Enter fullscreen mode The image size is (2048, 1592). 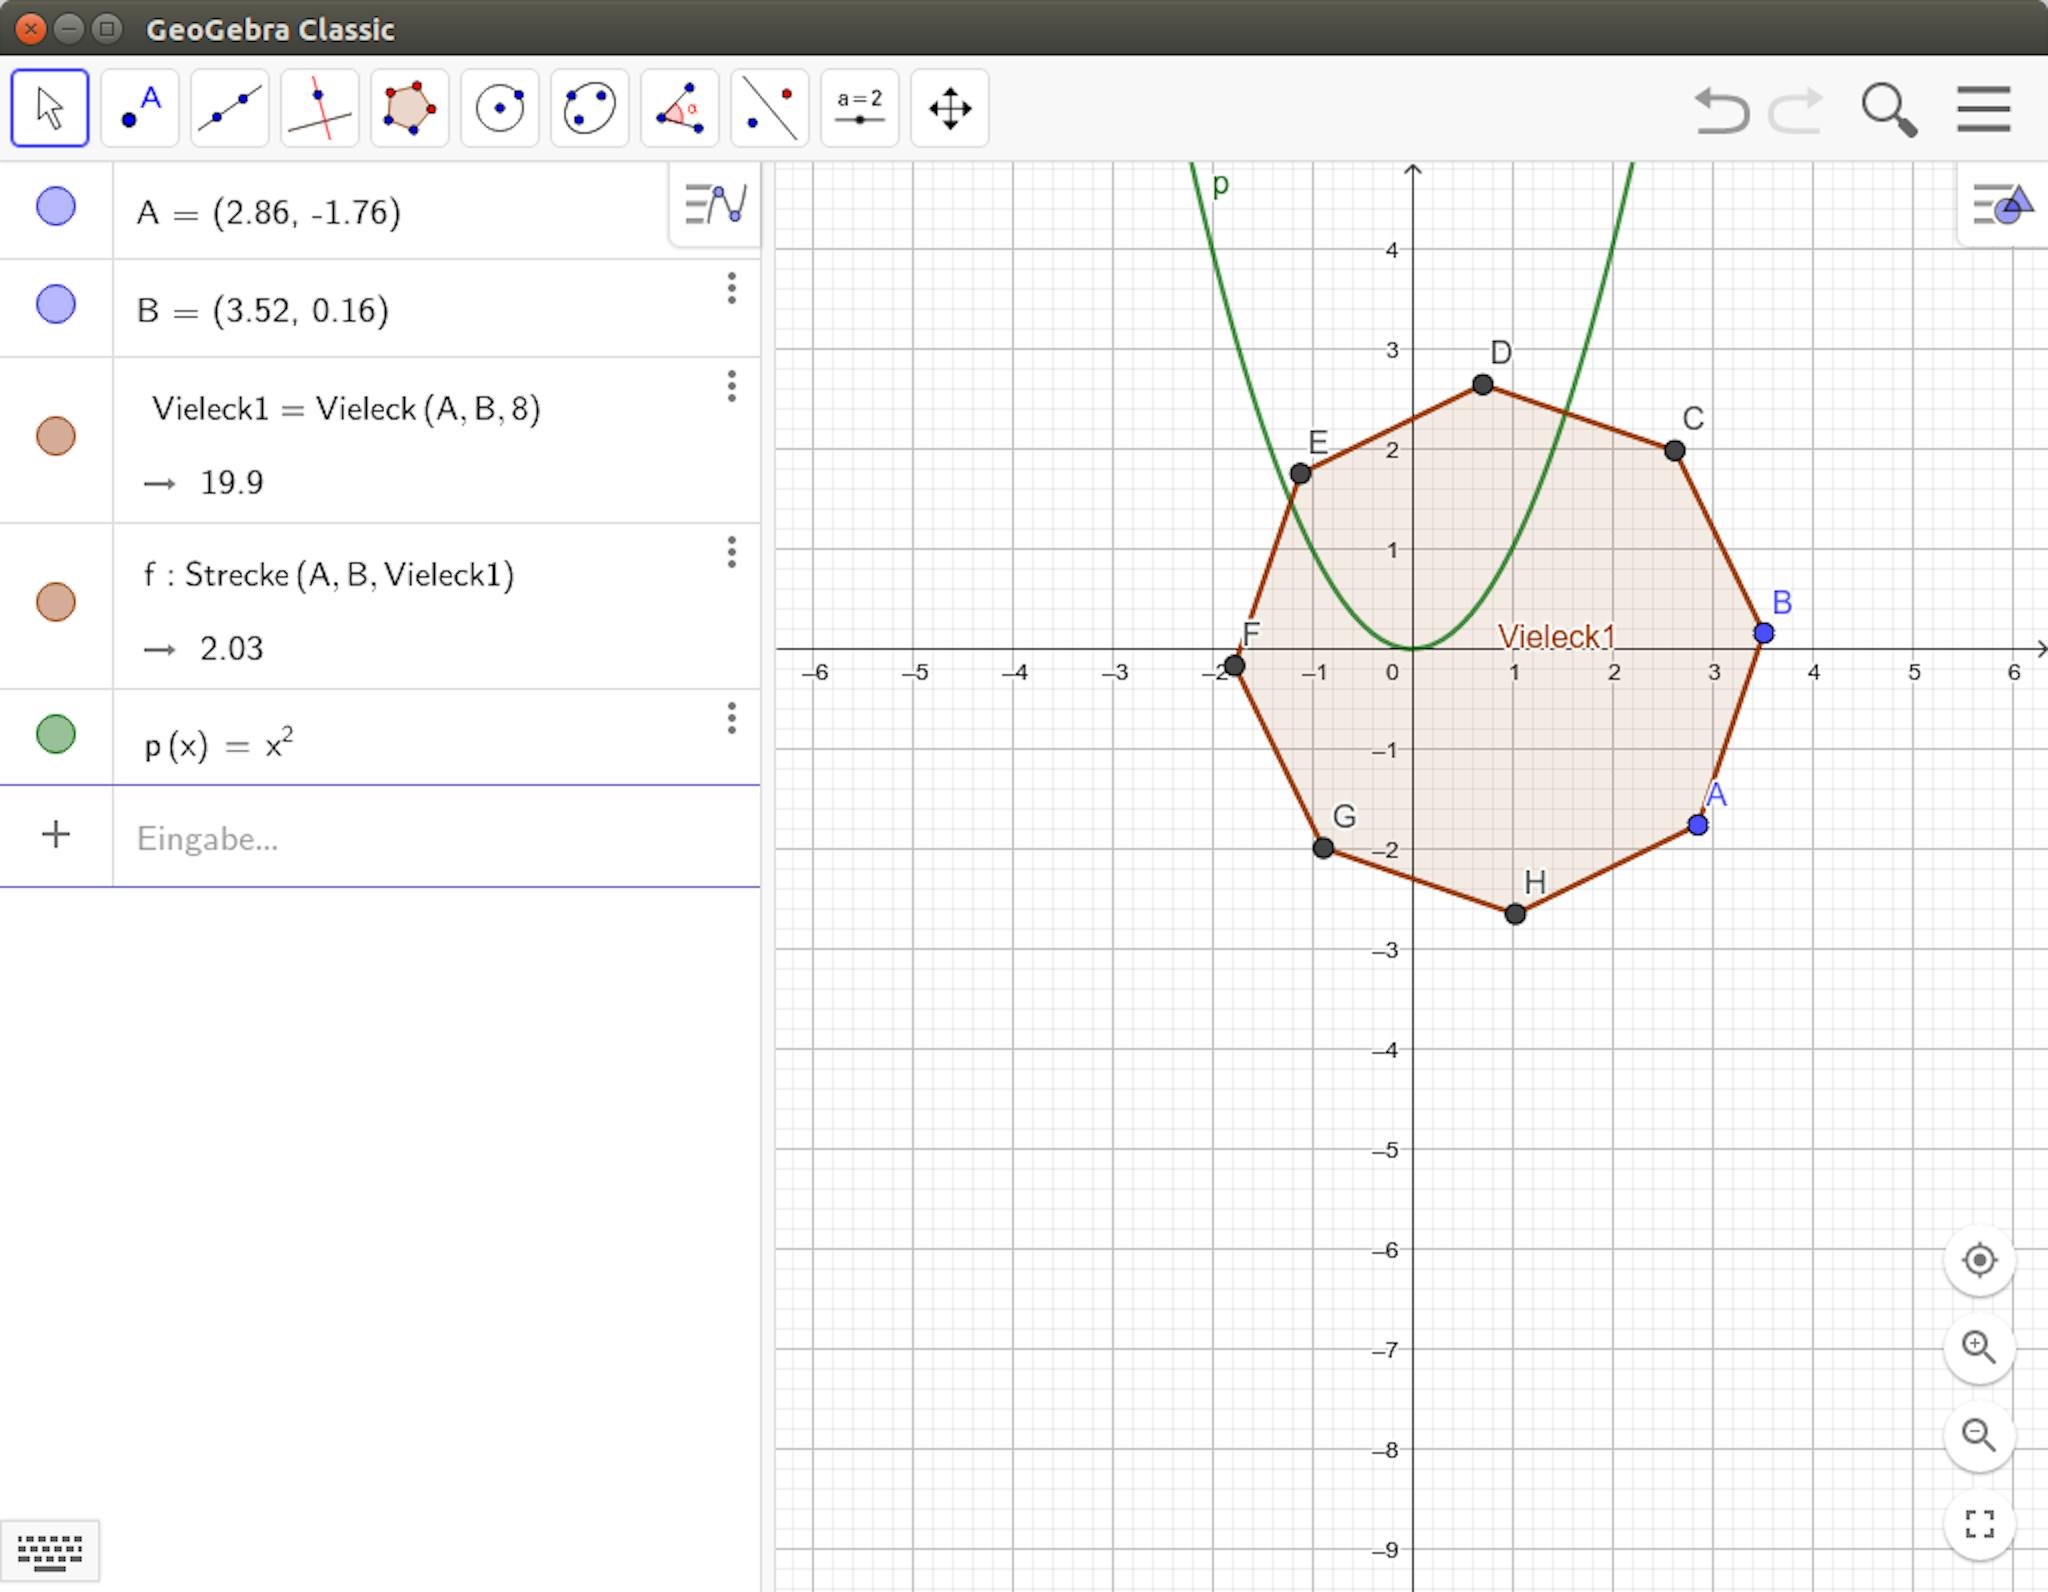click(x=1980, y=1523)
